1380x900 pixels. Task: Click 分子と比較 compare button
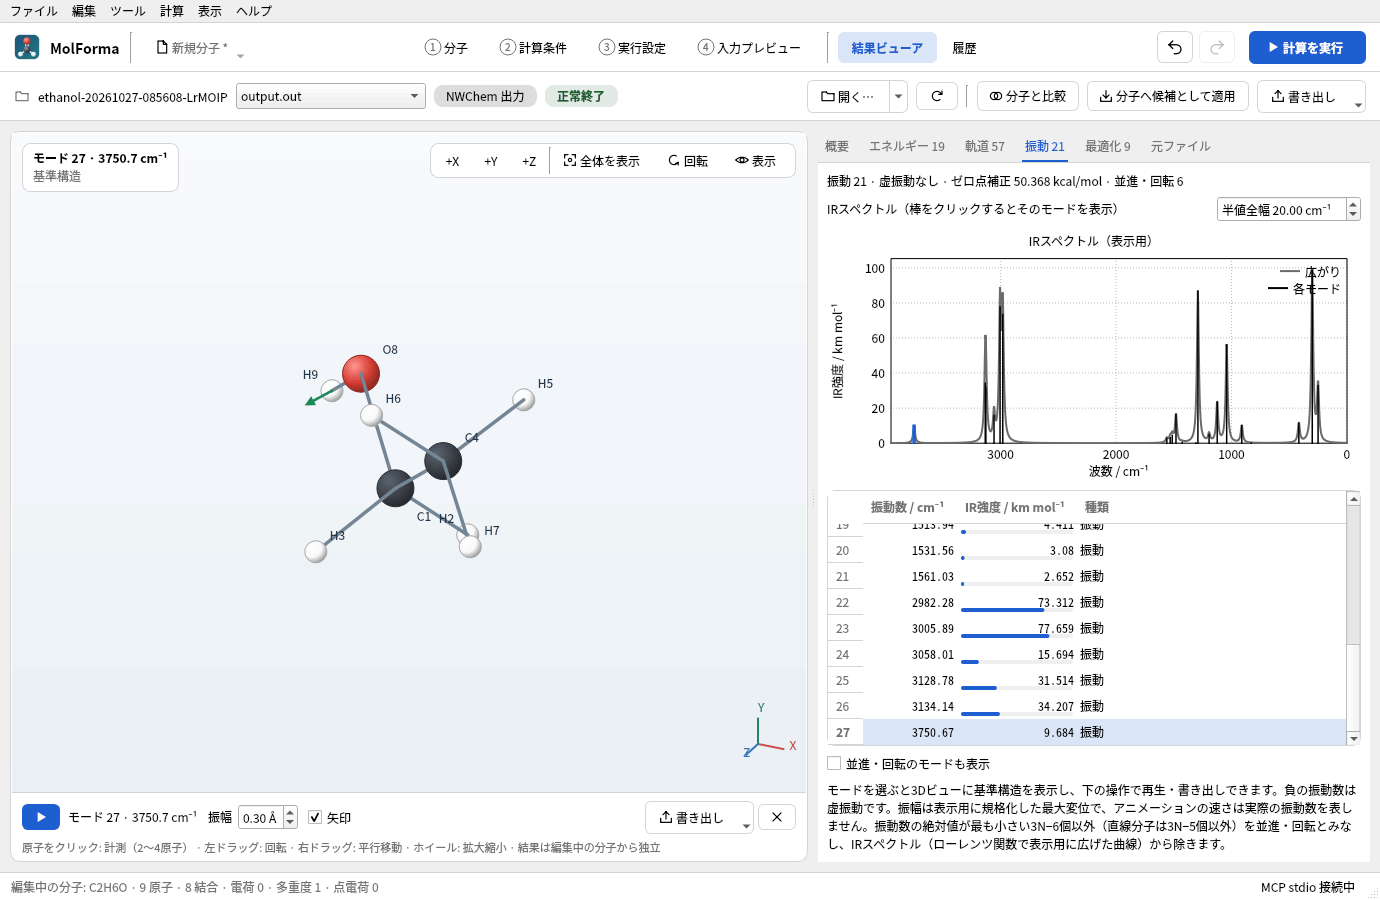[x=1028, y=96]
